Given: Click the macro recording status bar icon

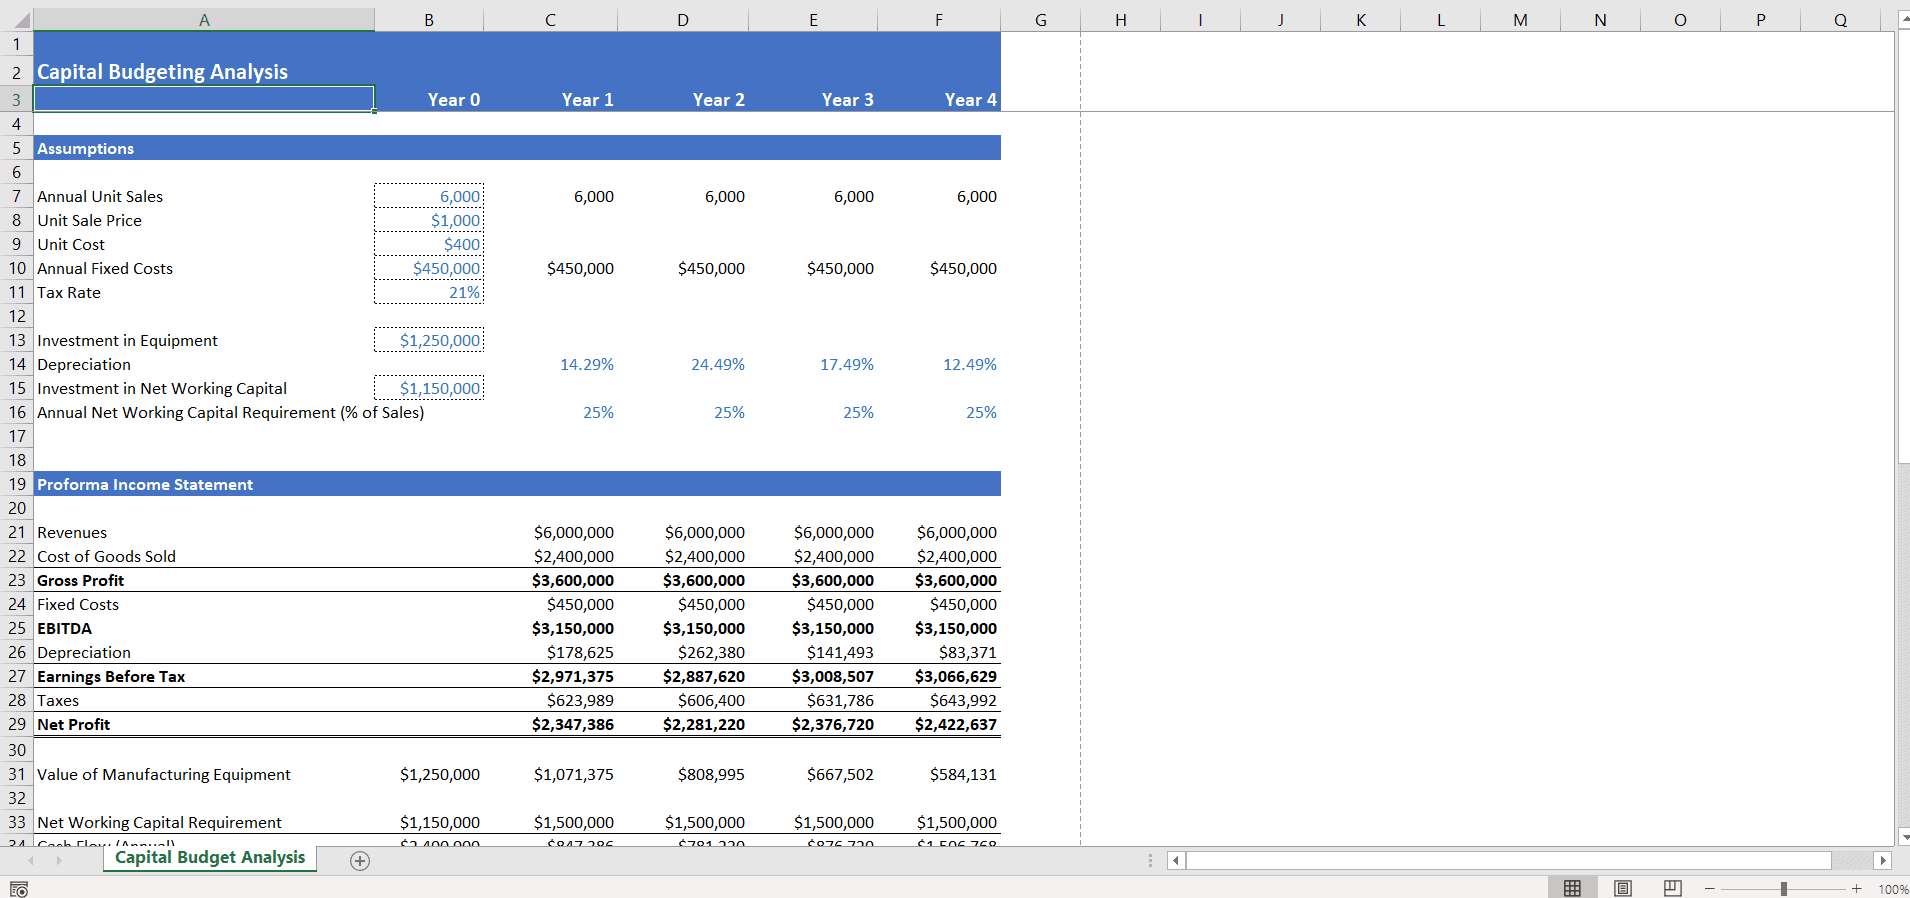Looking at the screenshot, I should [18, 889].
